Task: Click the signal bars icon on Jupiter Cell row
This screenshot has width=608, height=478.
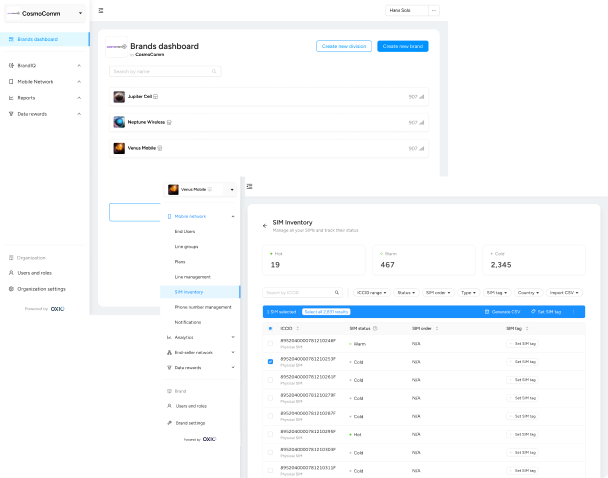Action: point(421,97)
